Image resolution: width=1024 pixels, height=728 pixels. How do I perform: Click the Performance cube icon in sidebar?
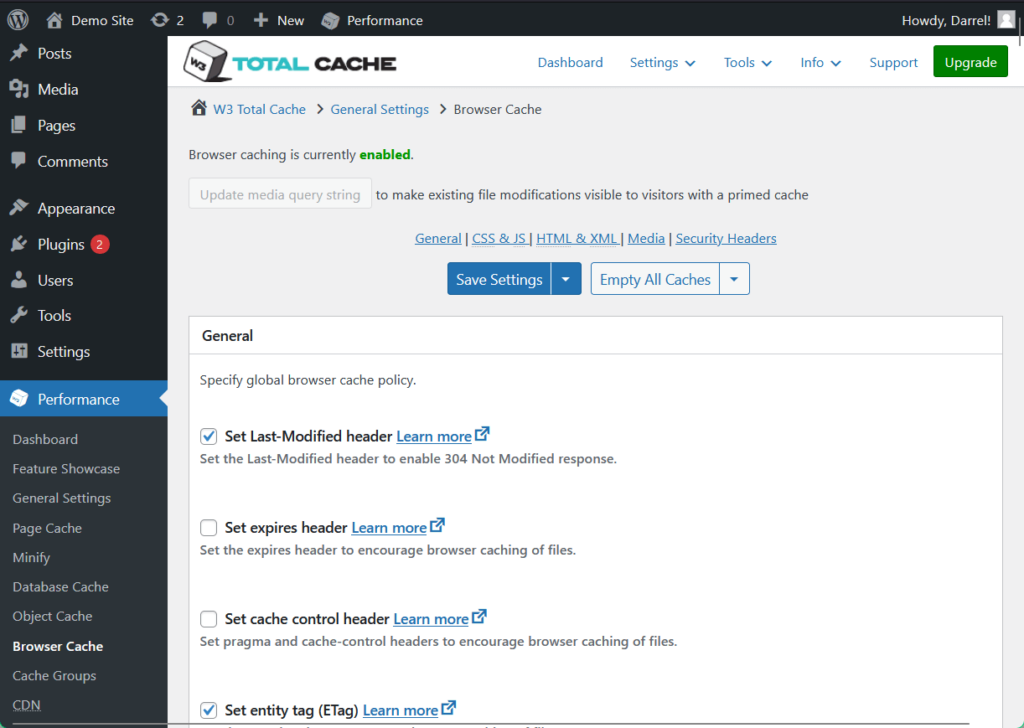[19, 398]
